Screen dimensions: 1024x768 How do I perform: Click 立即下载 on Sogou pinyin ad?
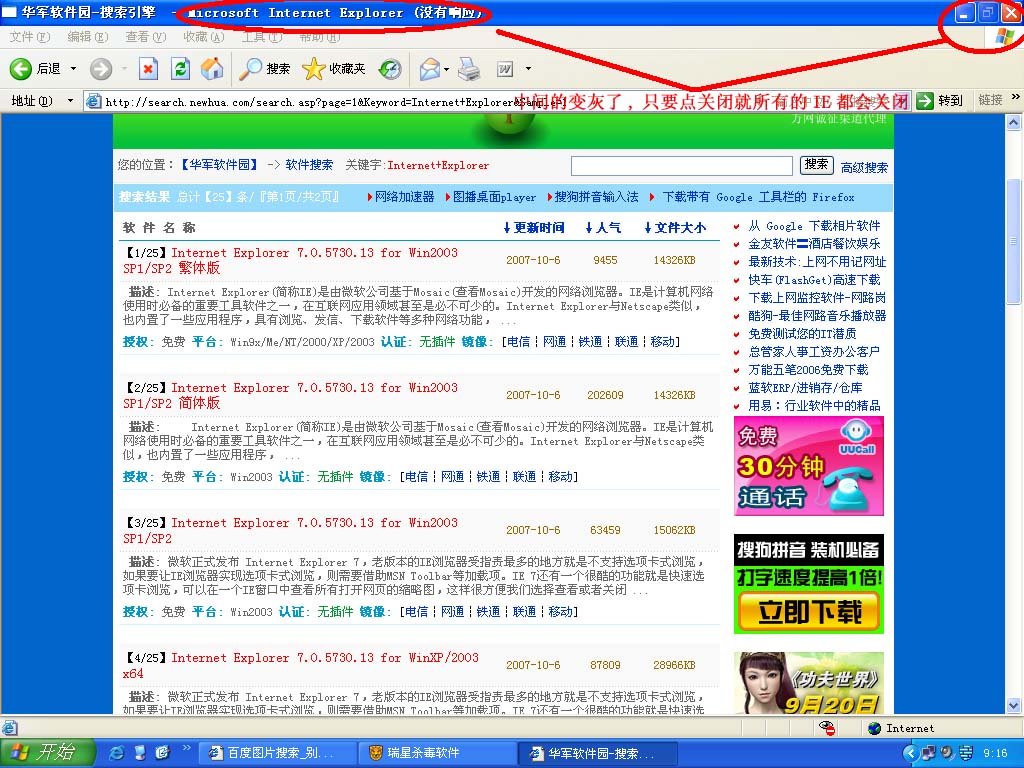point(809,612)
